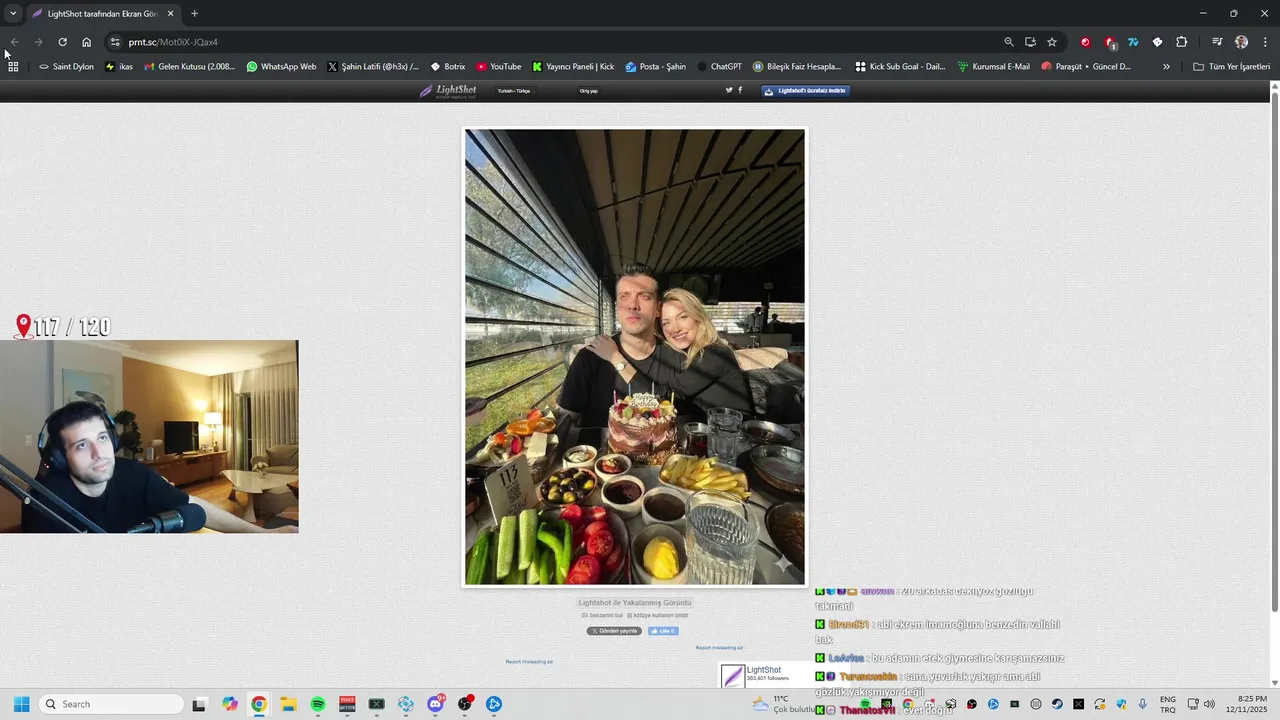Viewport: 1280px width, 720px height.
Task: Select the LightShot Ekran Görüntüsü tab
Action: click(x=103, y=13)
